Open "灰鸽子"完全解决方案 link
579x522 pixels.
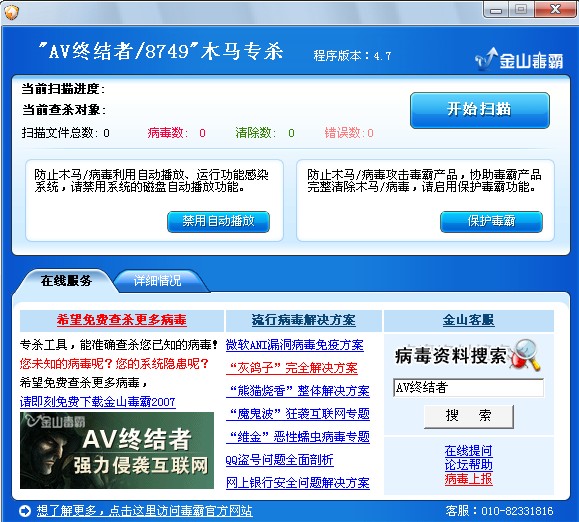[x=292, y=368]
